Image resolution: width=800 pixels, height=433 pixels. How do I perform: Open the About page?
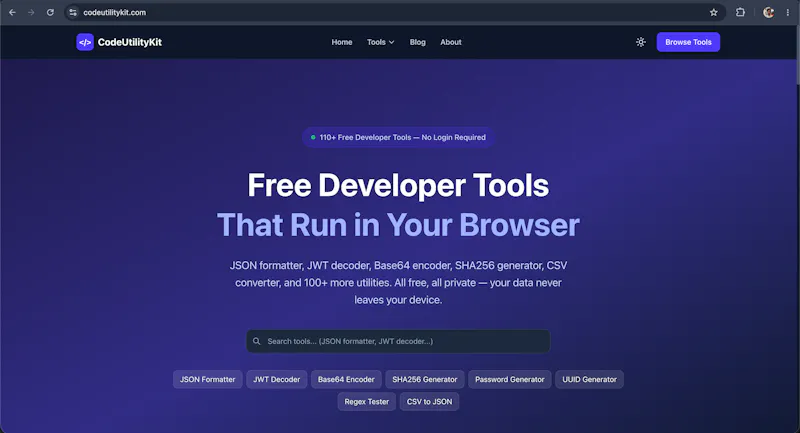tap(451, 42)
